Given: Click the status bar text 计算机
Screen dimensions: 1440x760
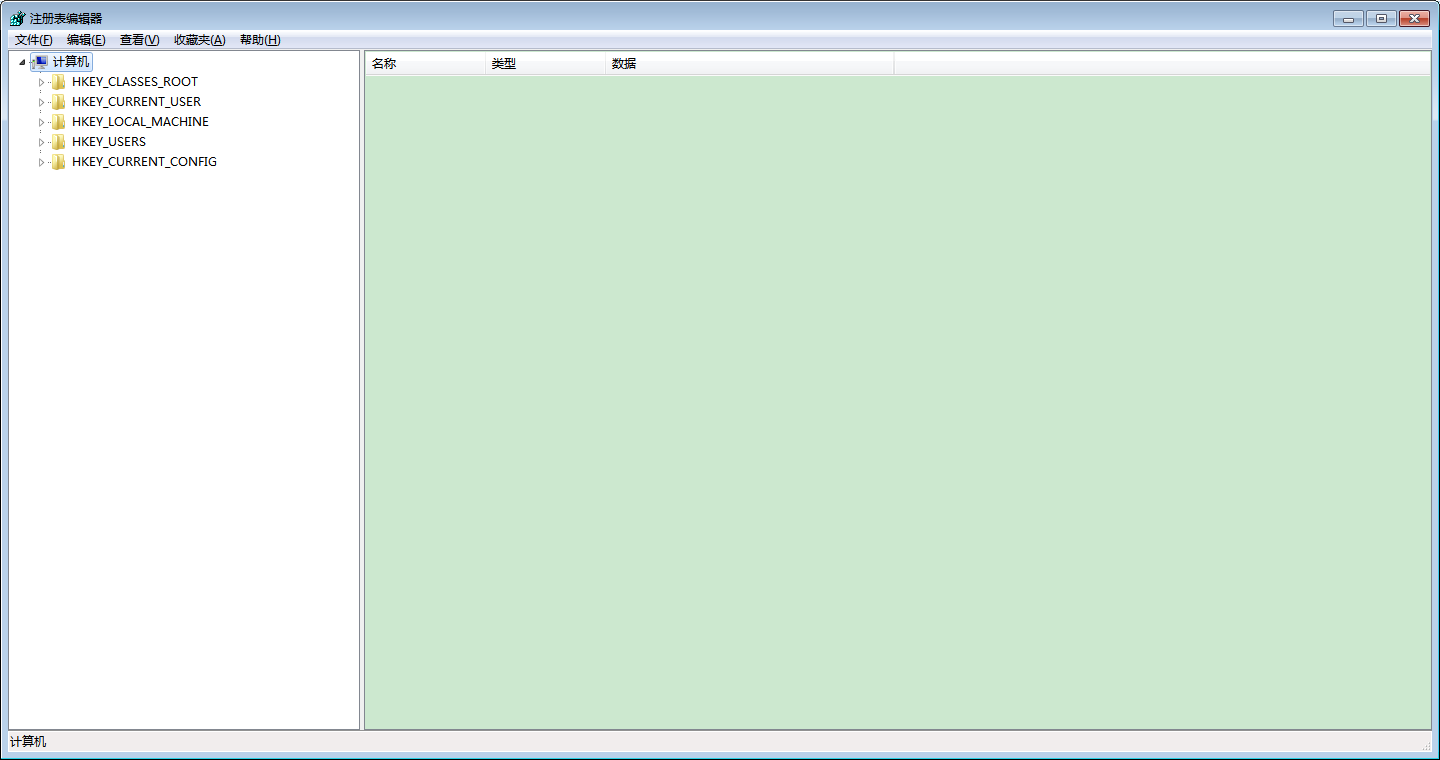Looking at the screenshot, I should click(x=28, y=742).
